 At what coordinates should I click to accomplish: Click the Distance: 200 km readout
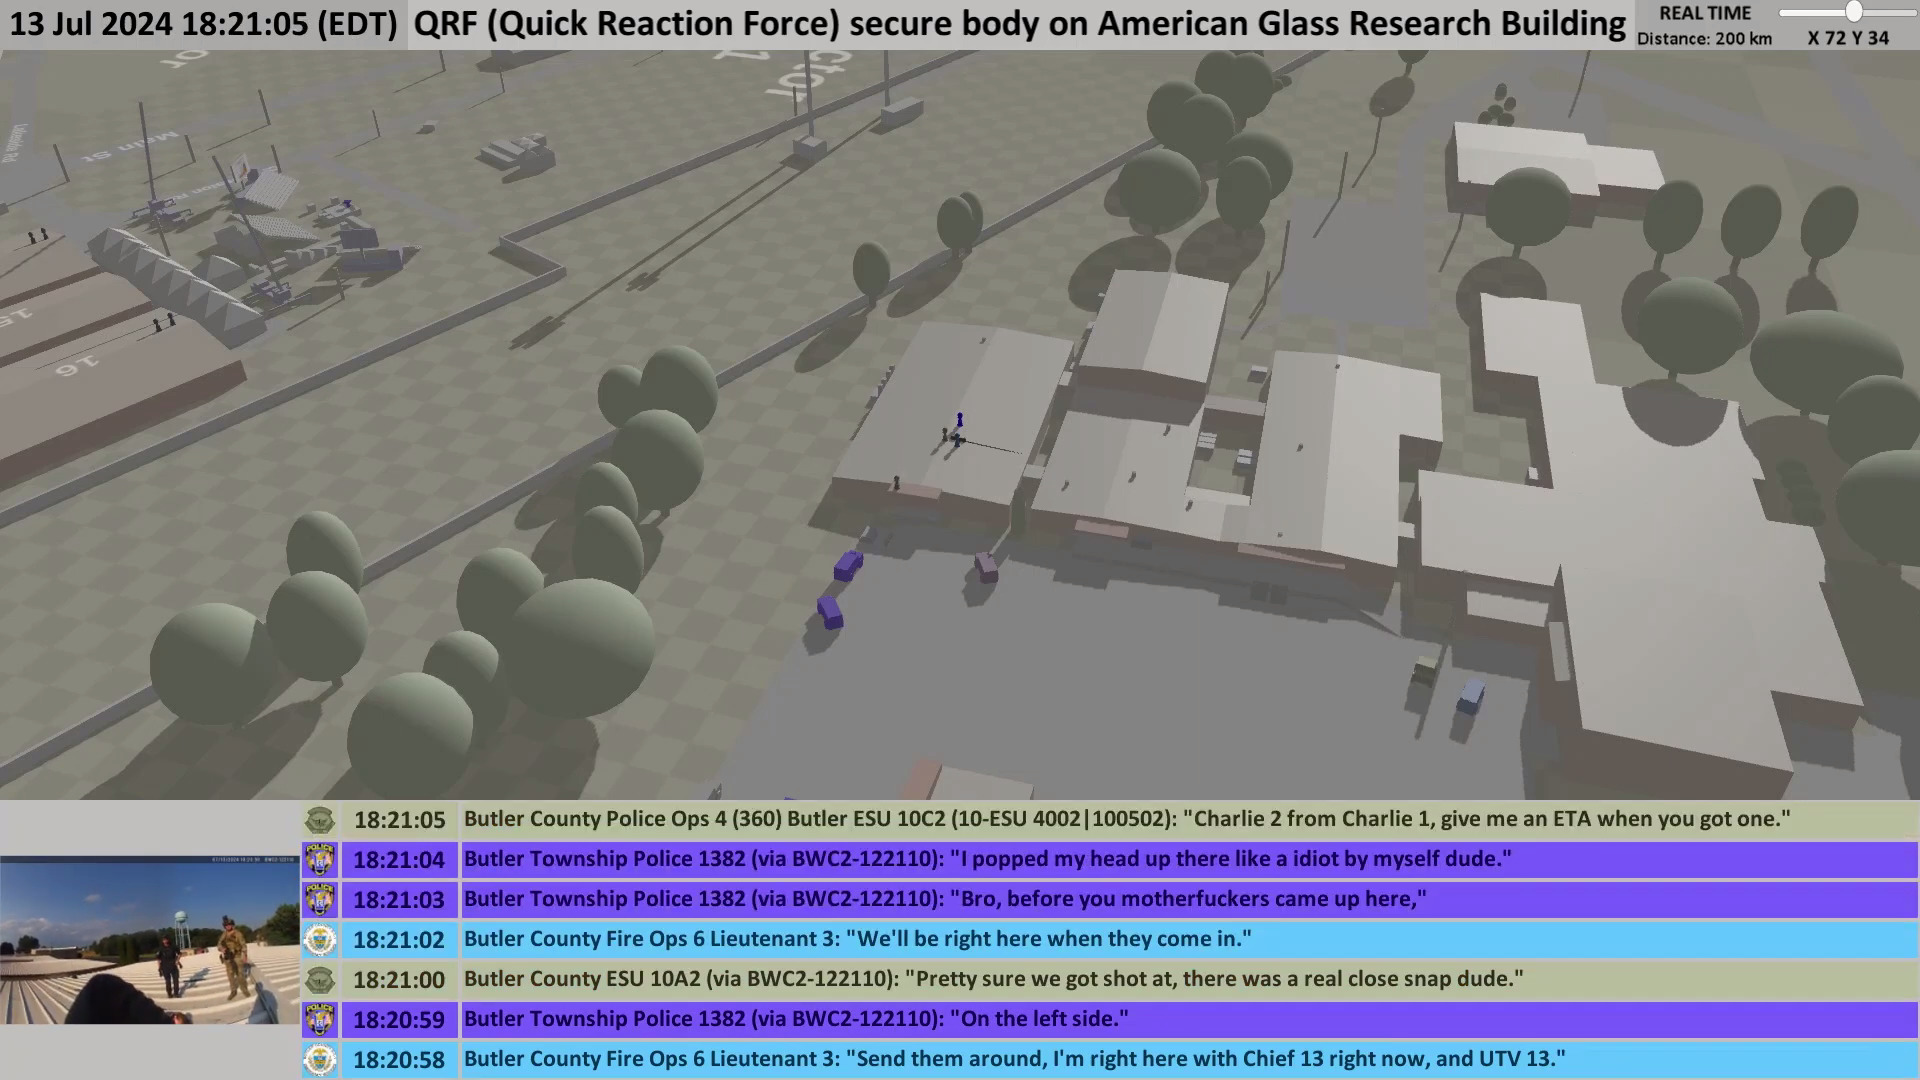click(1704, 39)
